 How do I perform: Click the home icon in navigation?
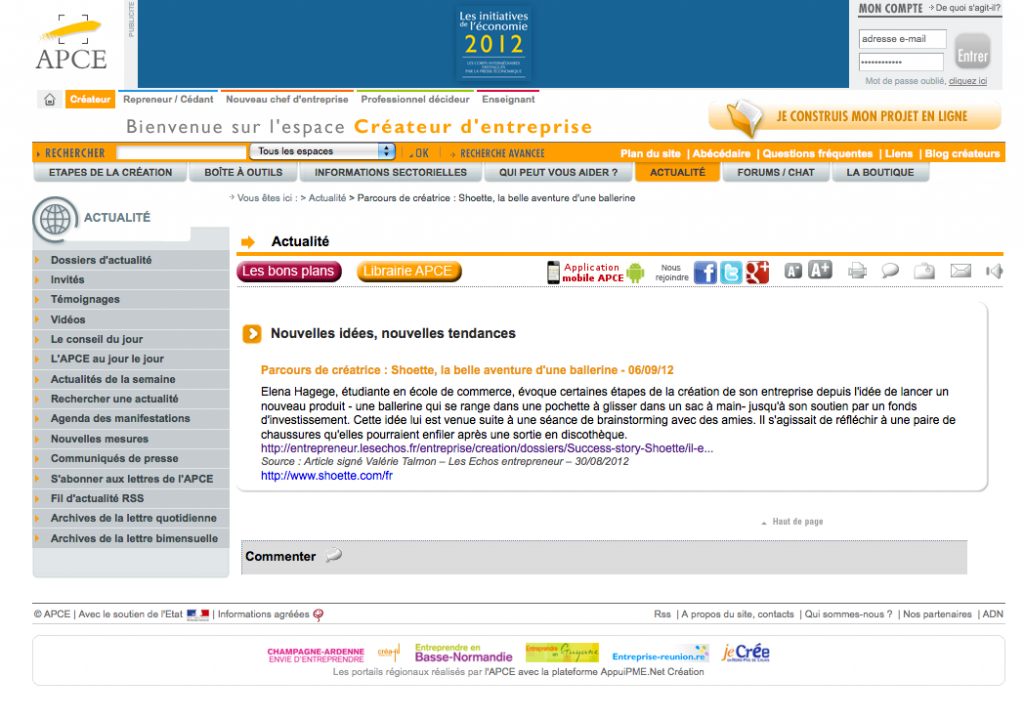pyautogui.click(x=49, y=99)
